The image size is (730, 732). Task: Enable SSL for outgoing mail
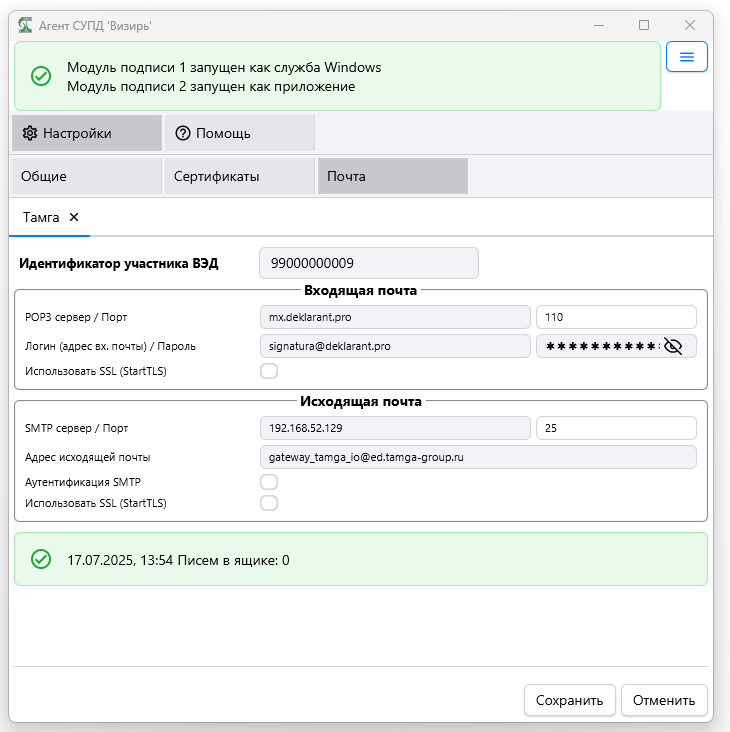coord(269,503)
